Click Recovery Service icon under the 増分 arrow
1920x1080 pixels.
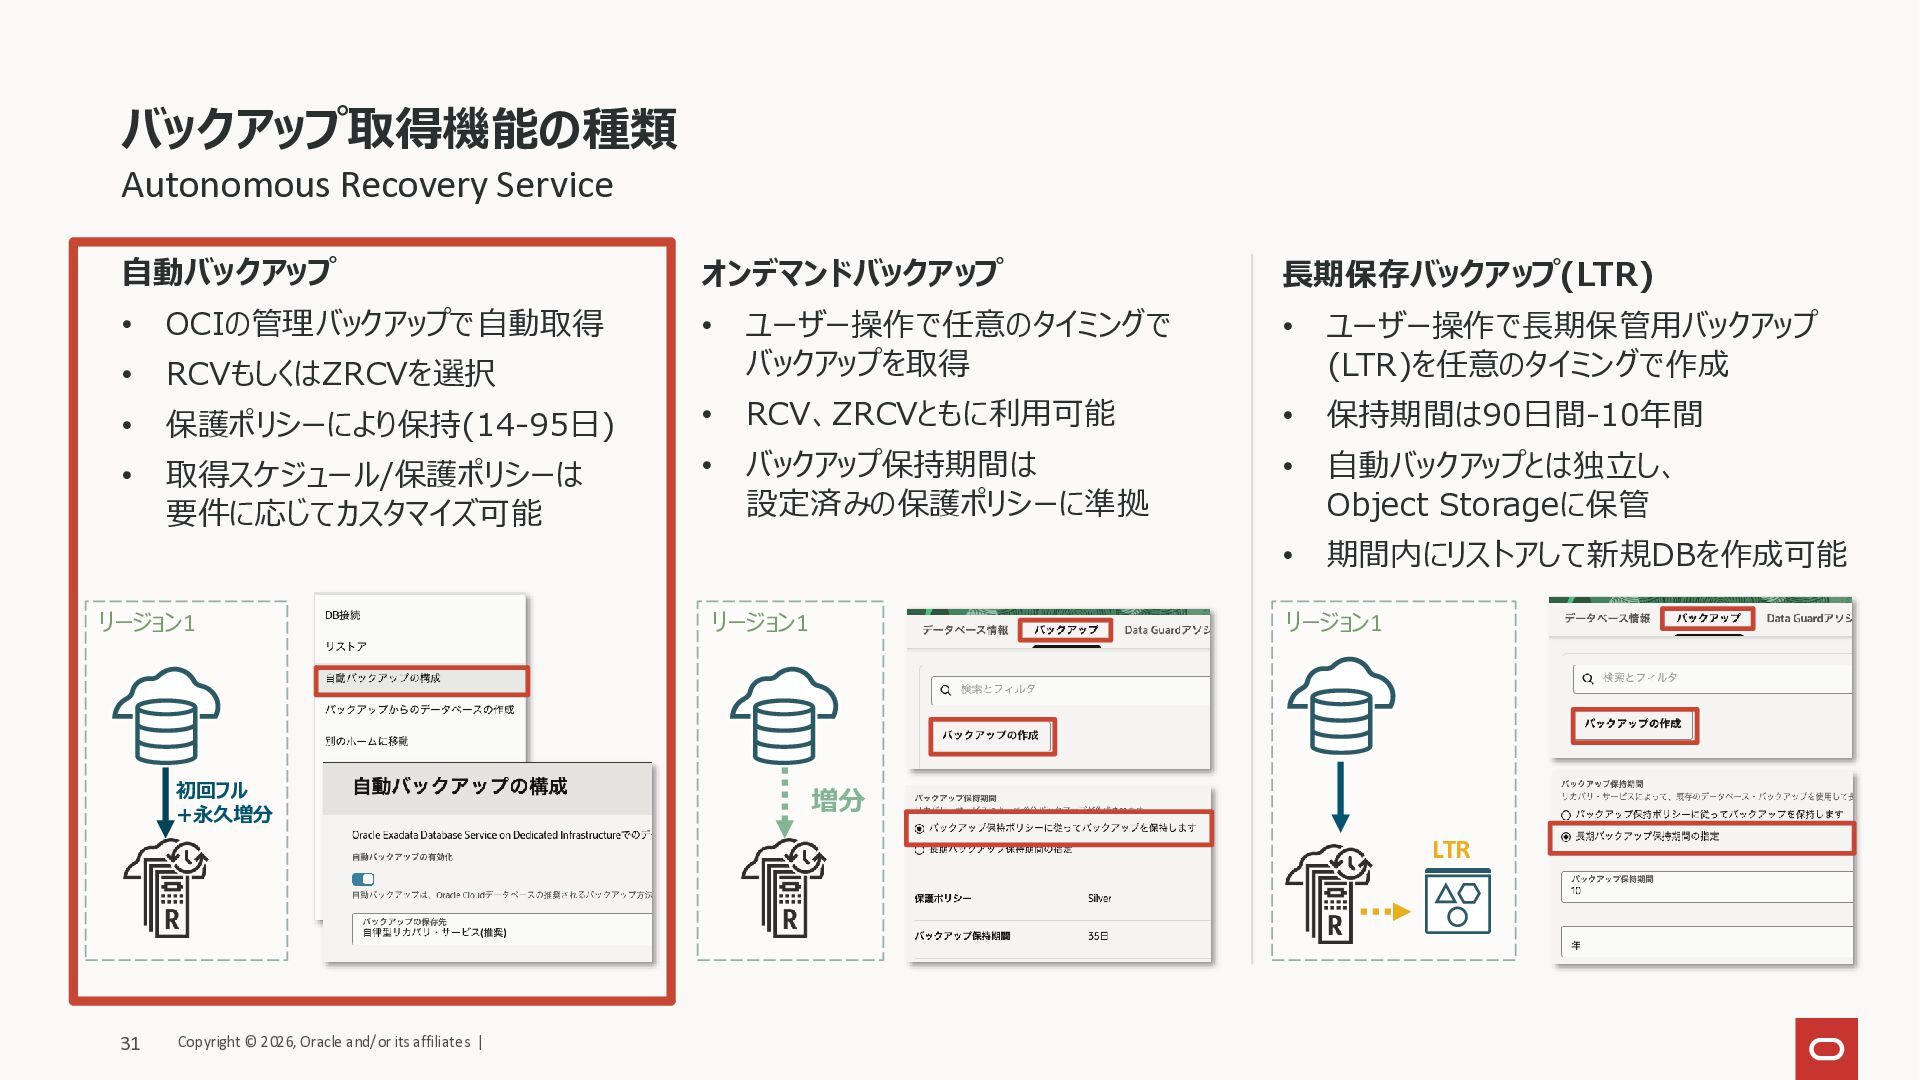coord(783,888)
